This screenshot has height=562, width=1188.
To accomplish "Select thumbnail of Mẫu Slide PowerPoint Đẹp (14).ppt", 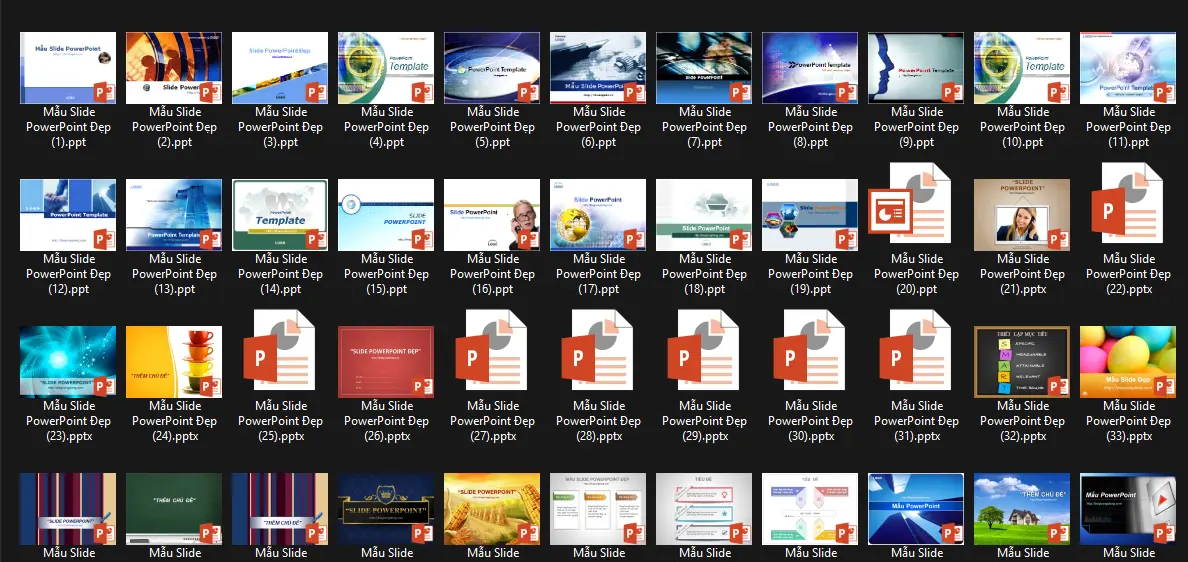I will pos(280,215).
